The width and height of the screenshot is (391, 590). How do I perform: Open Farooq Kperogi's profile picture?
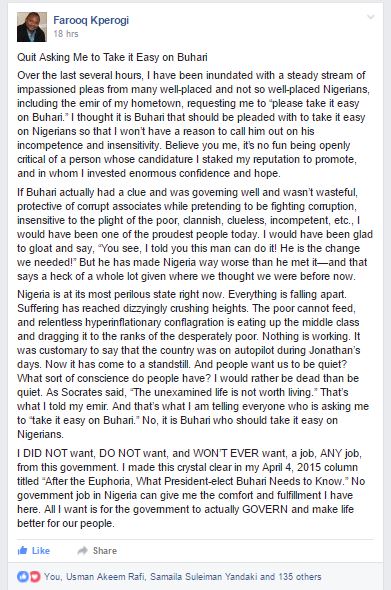coord(32,27)
